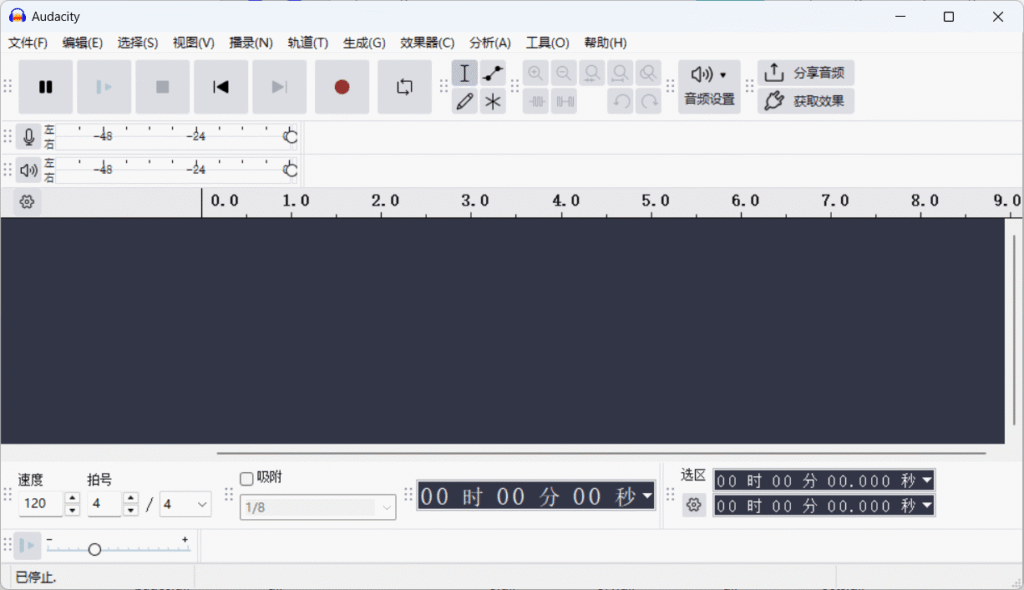Viewport: 1024px width, 590px height.
Task: Open the 播录(N) menu
Action: point(251,43)
